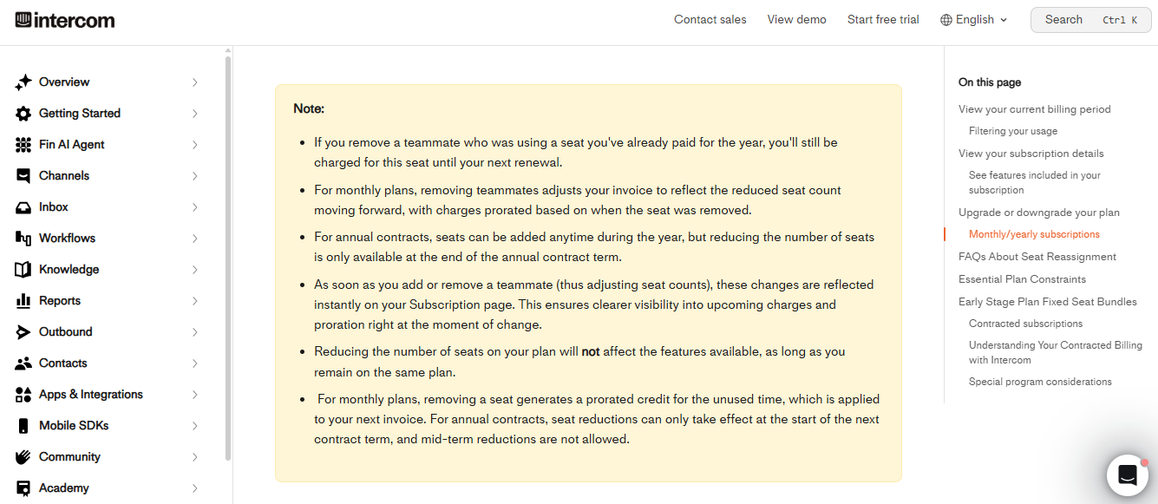
Task: Jump to Contracted subscriptions
Action: pyautogui.click(x=1025, y=324)
